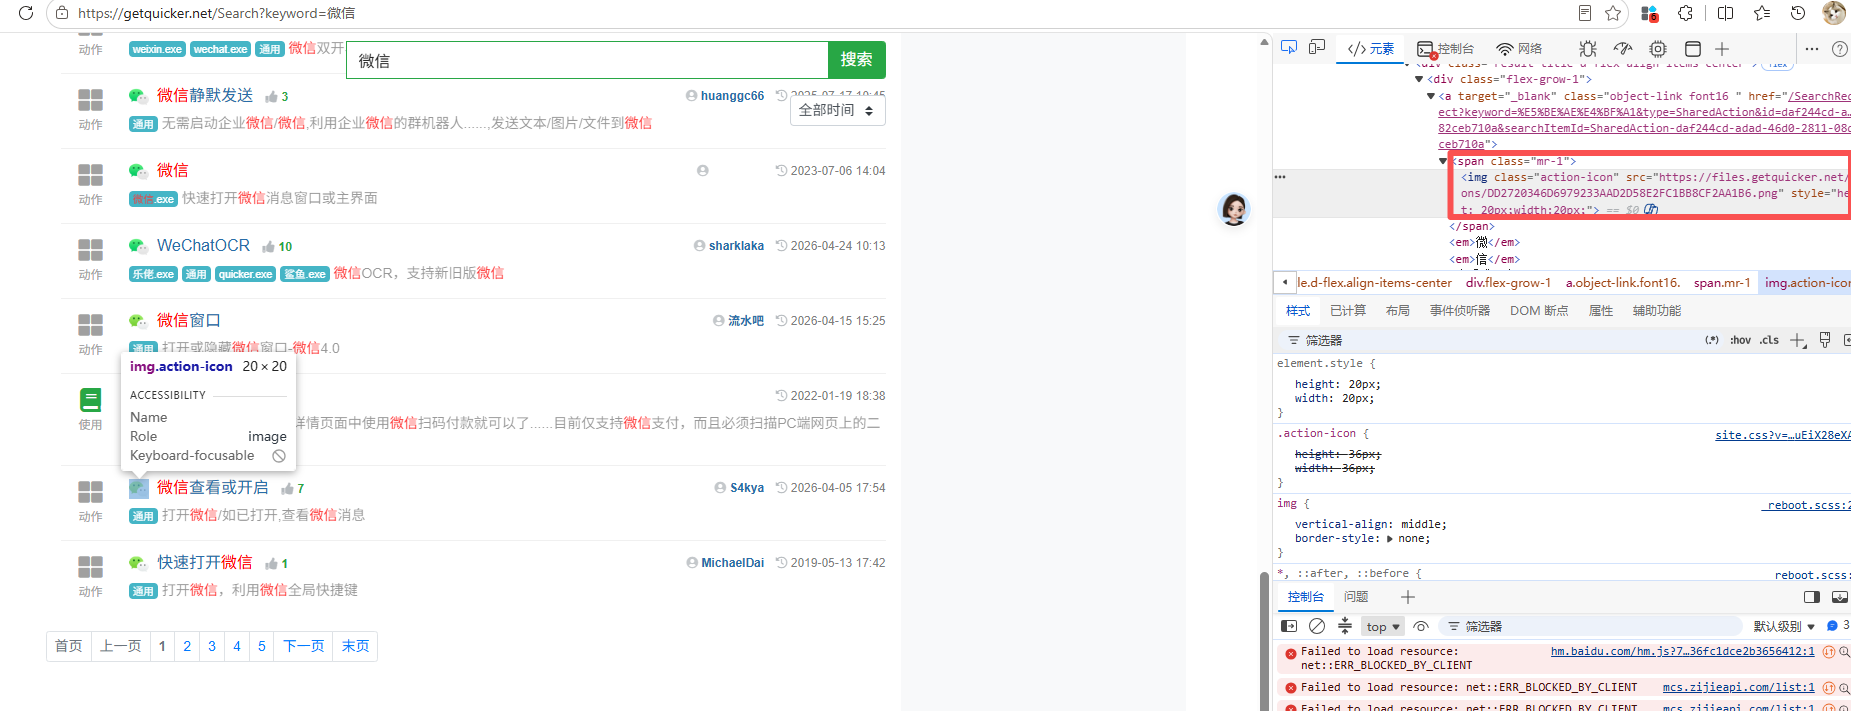Click the new style rule plus icon

tap(1798, 340)
